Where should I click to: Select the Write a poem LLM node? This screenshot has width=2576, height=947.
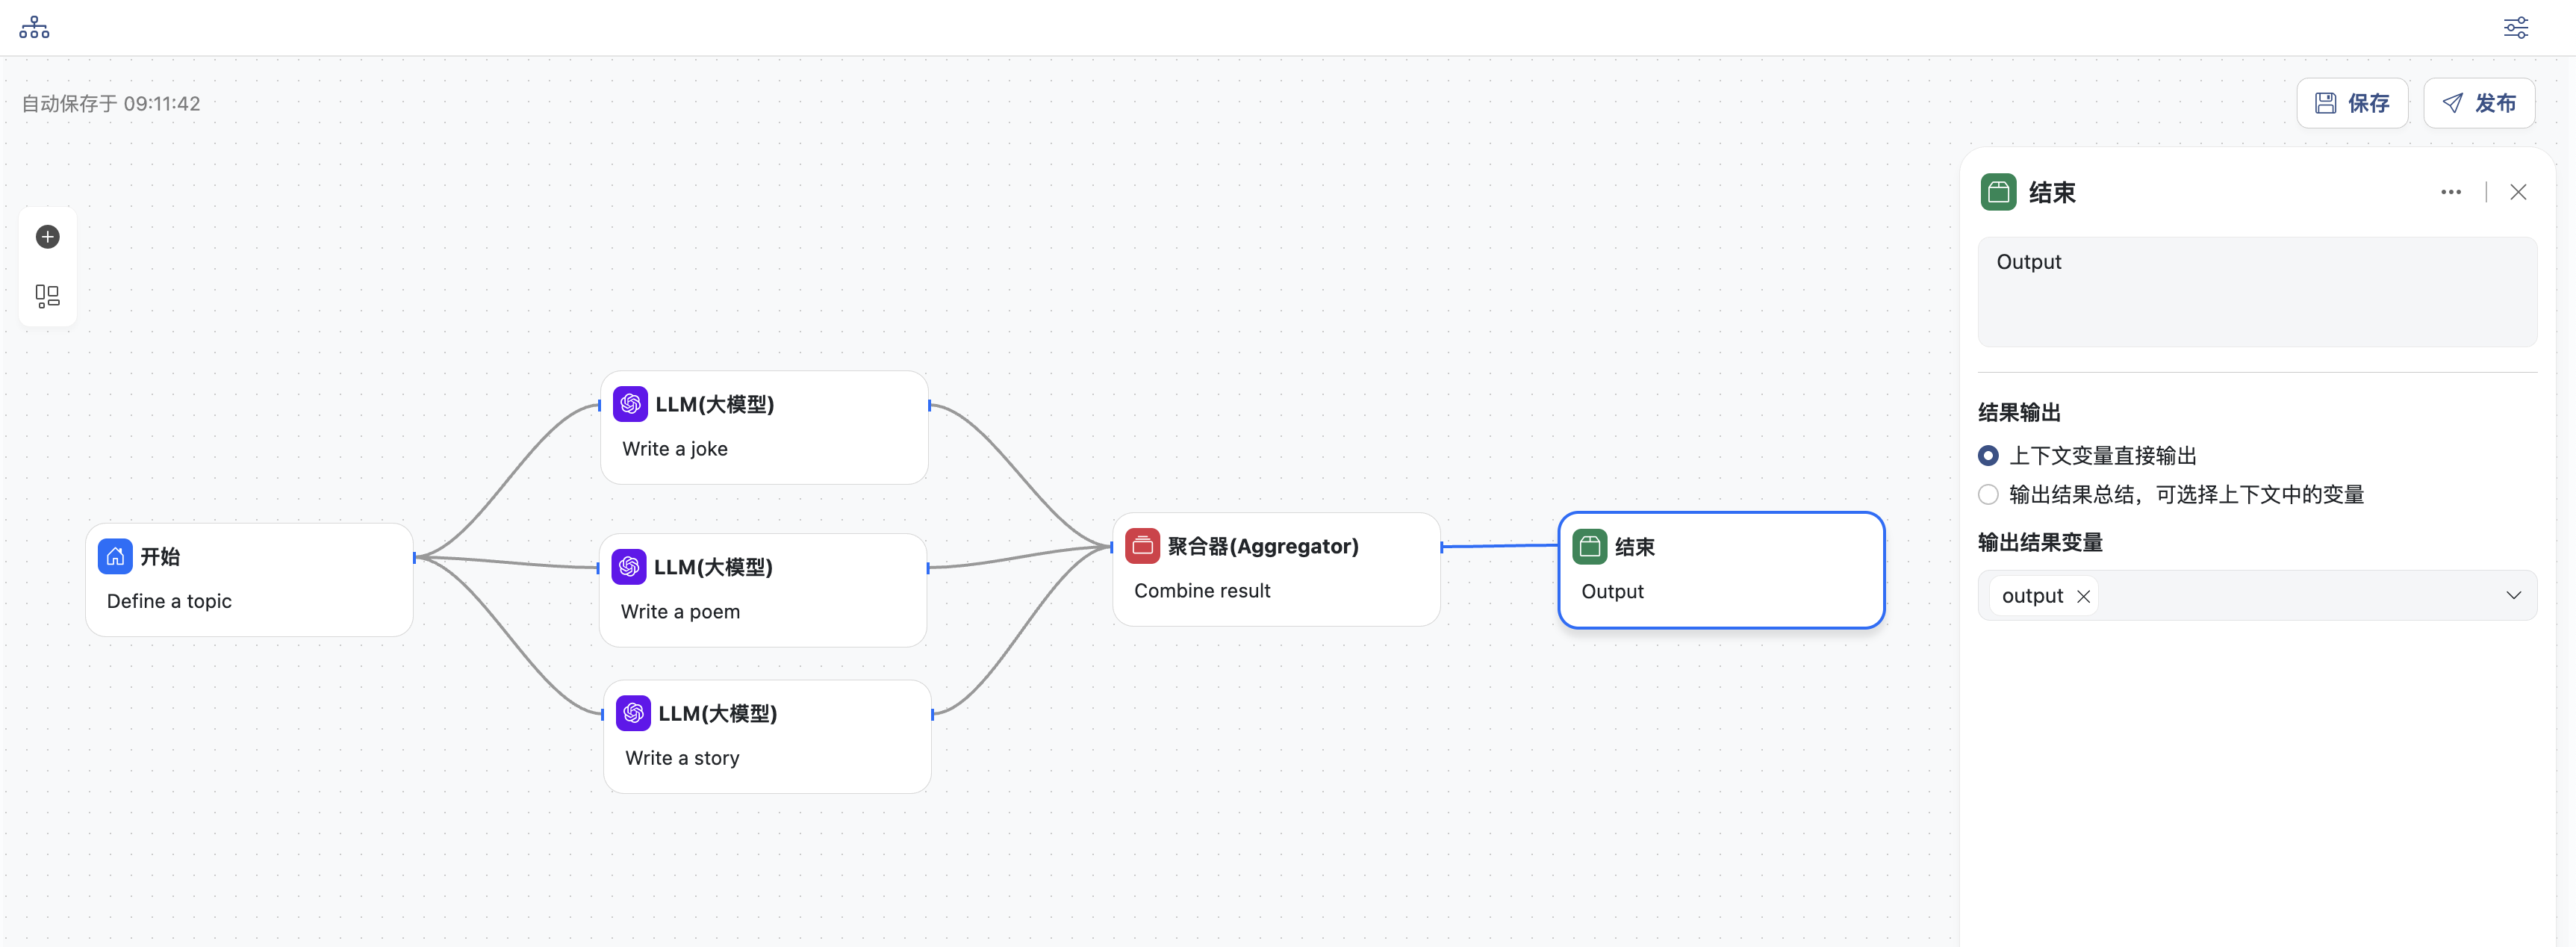pyautogui.click(x=762, y=590)
